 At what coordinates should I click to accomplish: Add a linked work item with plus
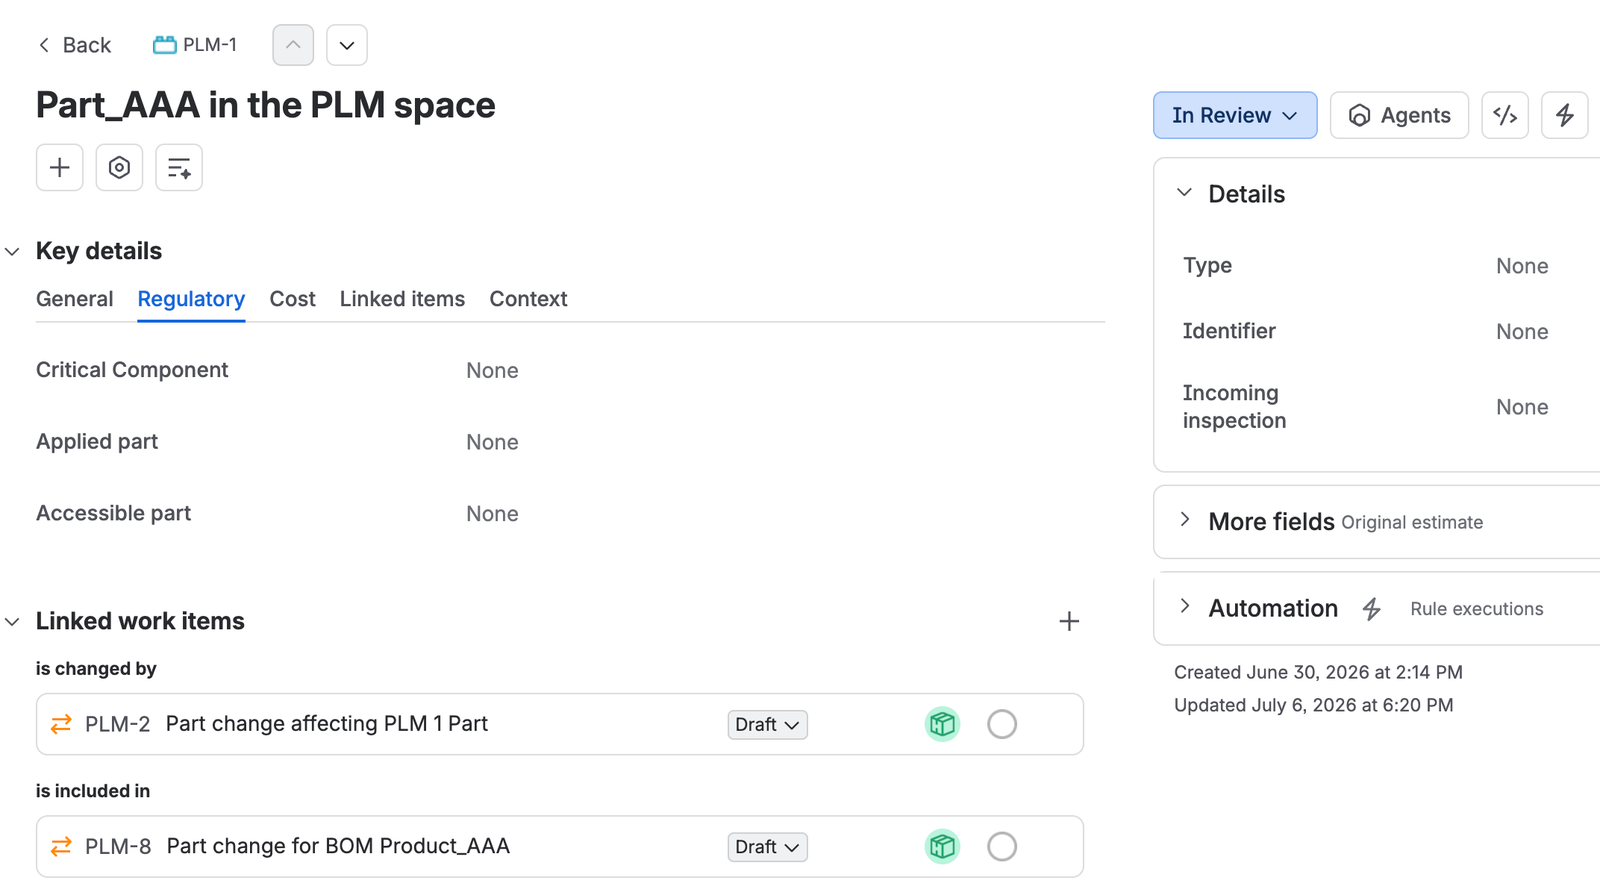(1069, 621)
